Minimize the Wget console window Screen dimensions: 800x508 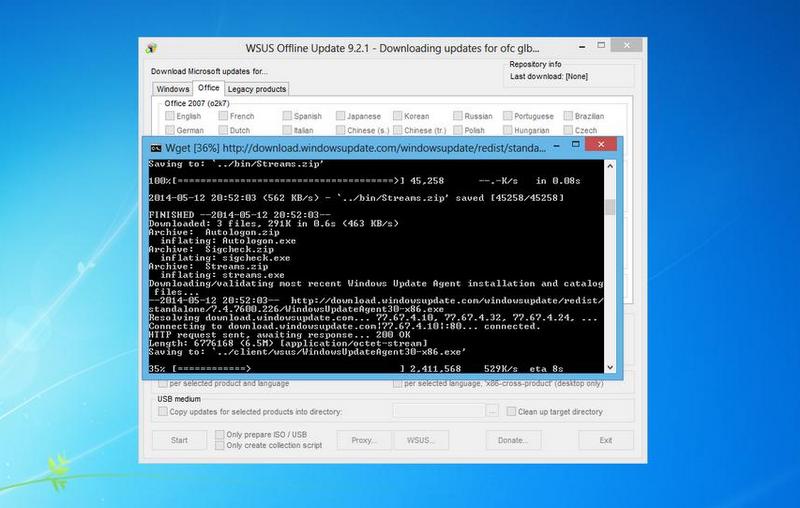click(x=557, y=146)
